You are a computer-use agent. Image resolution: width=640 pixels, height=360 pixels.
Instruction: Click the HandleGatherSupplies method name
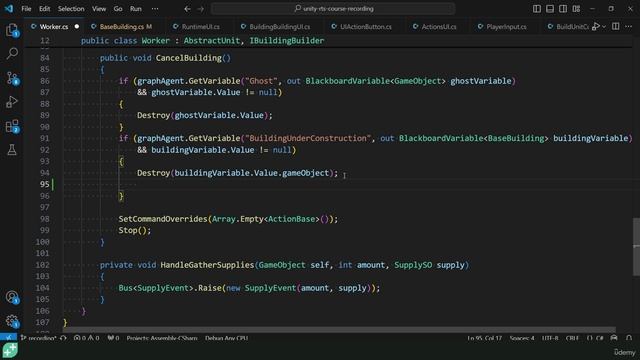207,265
